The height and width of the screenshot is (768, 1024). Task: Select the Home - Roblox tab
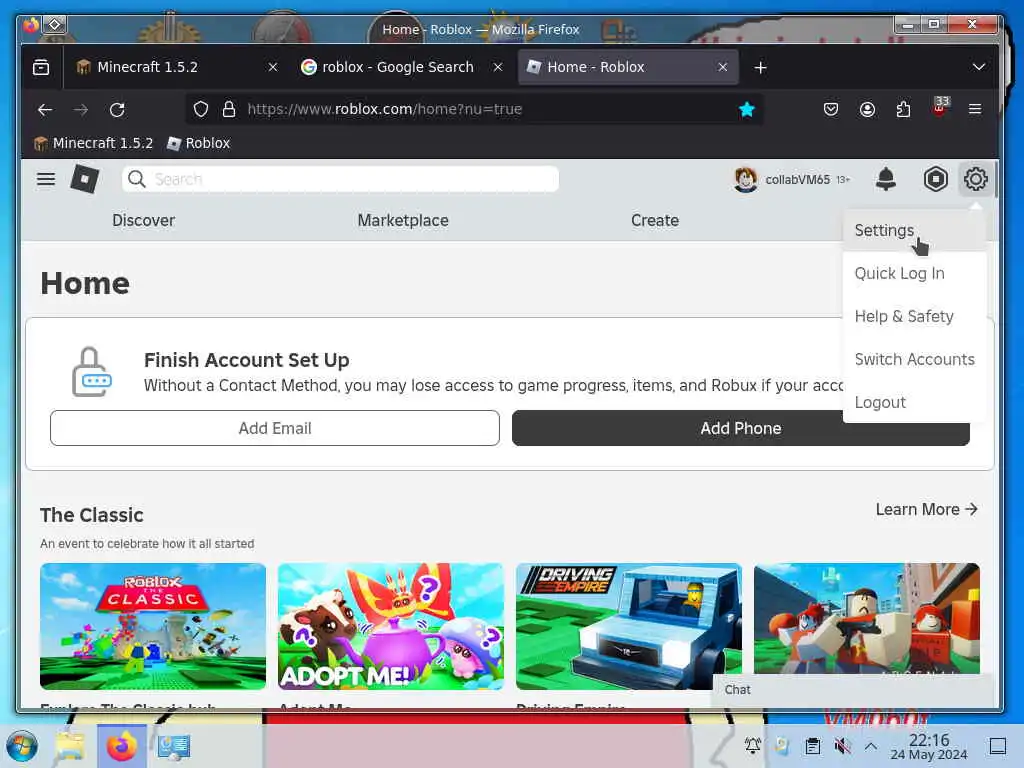628,67
